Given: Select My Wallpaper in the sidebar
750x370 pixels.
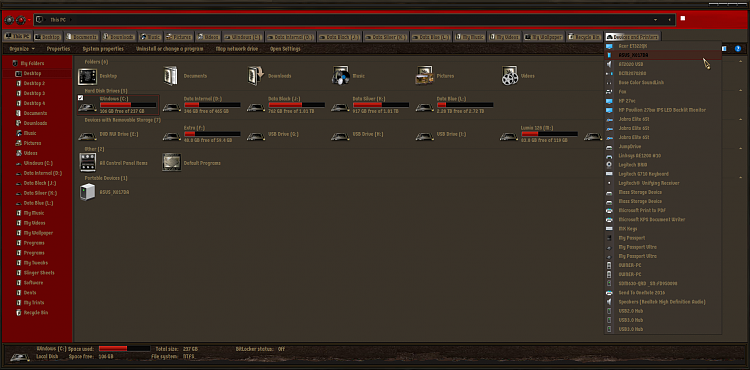Looking at the screenshot, I should (38, 233).
